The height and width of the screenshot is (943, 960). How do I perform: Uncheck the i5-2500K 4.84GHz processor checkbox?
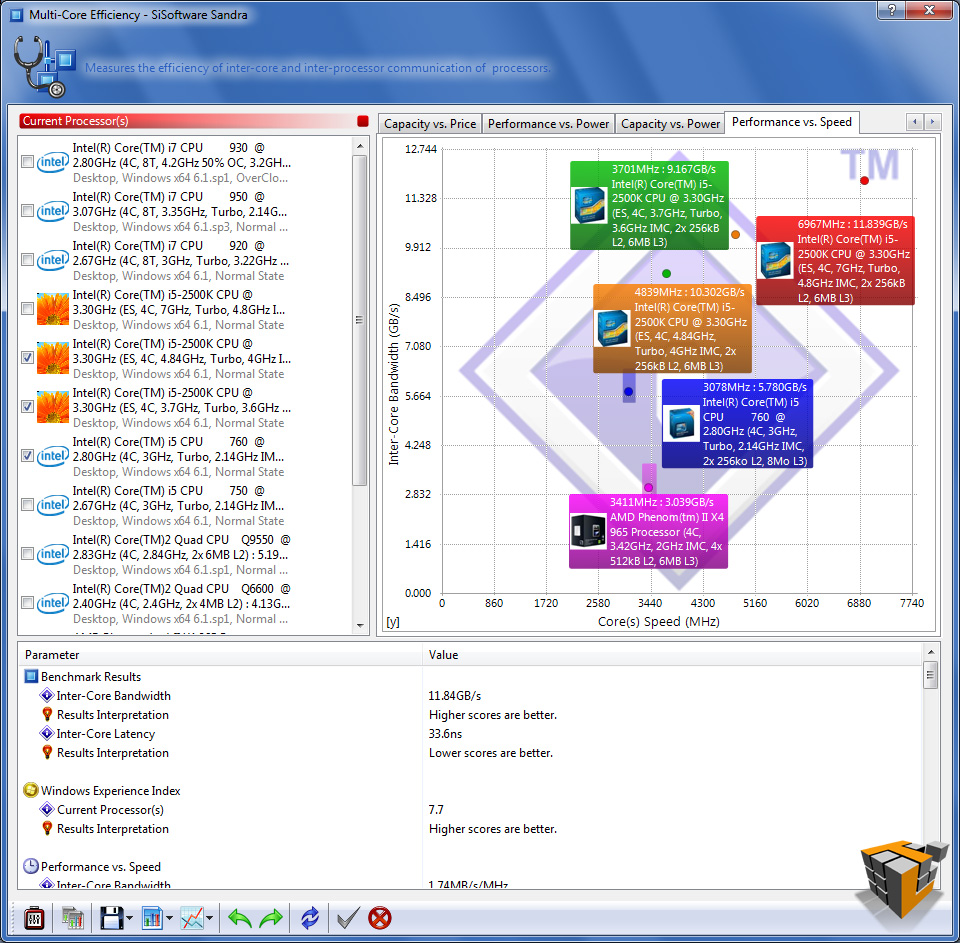27,358
